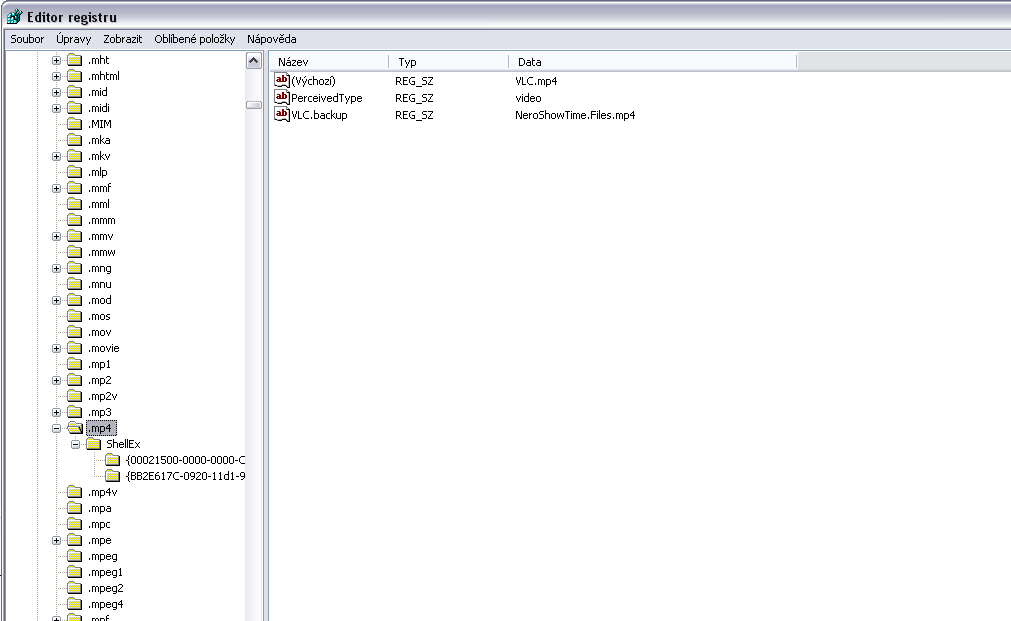The image size is (1011, 621).
Task: Select the .mp4v folder icon
Action: coord(75,492)
